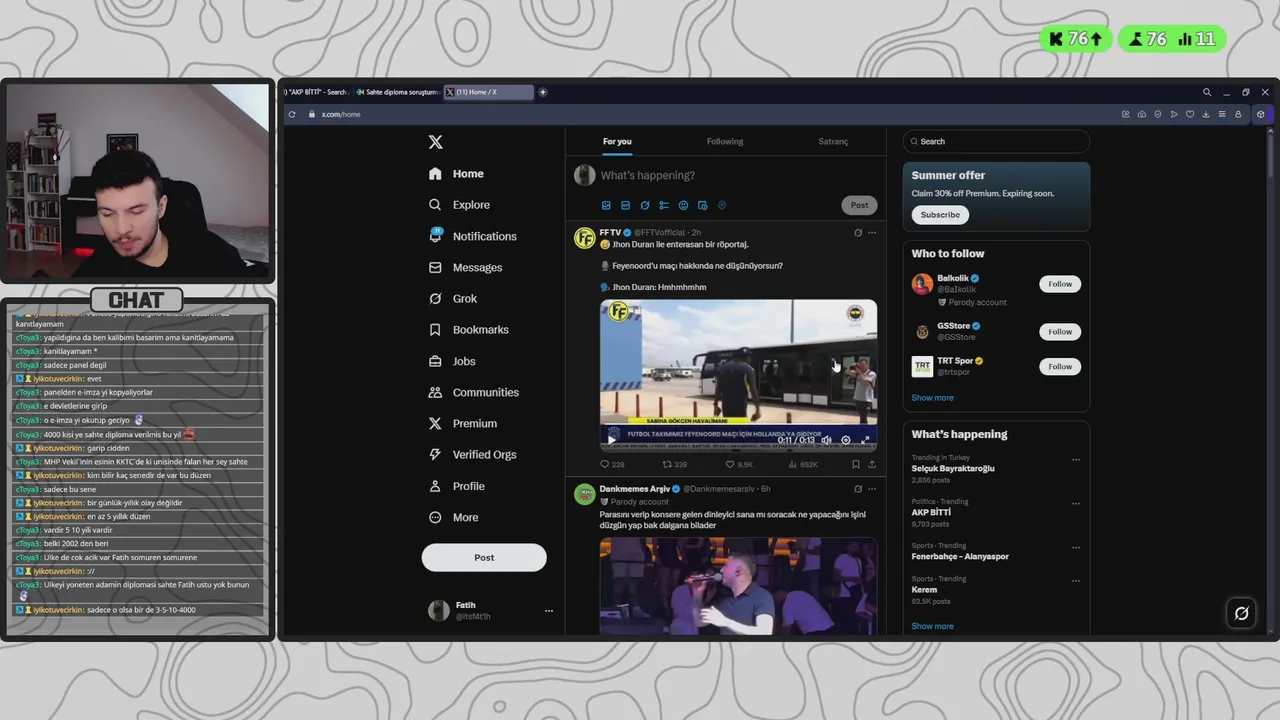
Task: Switch to Sahte diploma soruşturması browser tab
Action: (x=398, y=92)
